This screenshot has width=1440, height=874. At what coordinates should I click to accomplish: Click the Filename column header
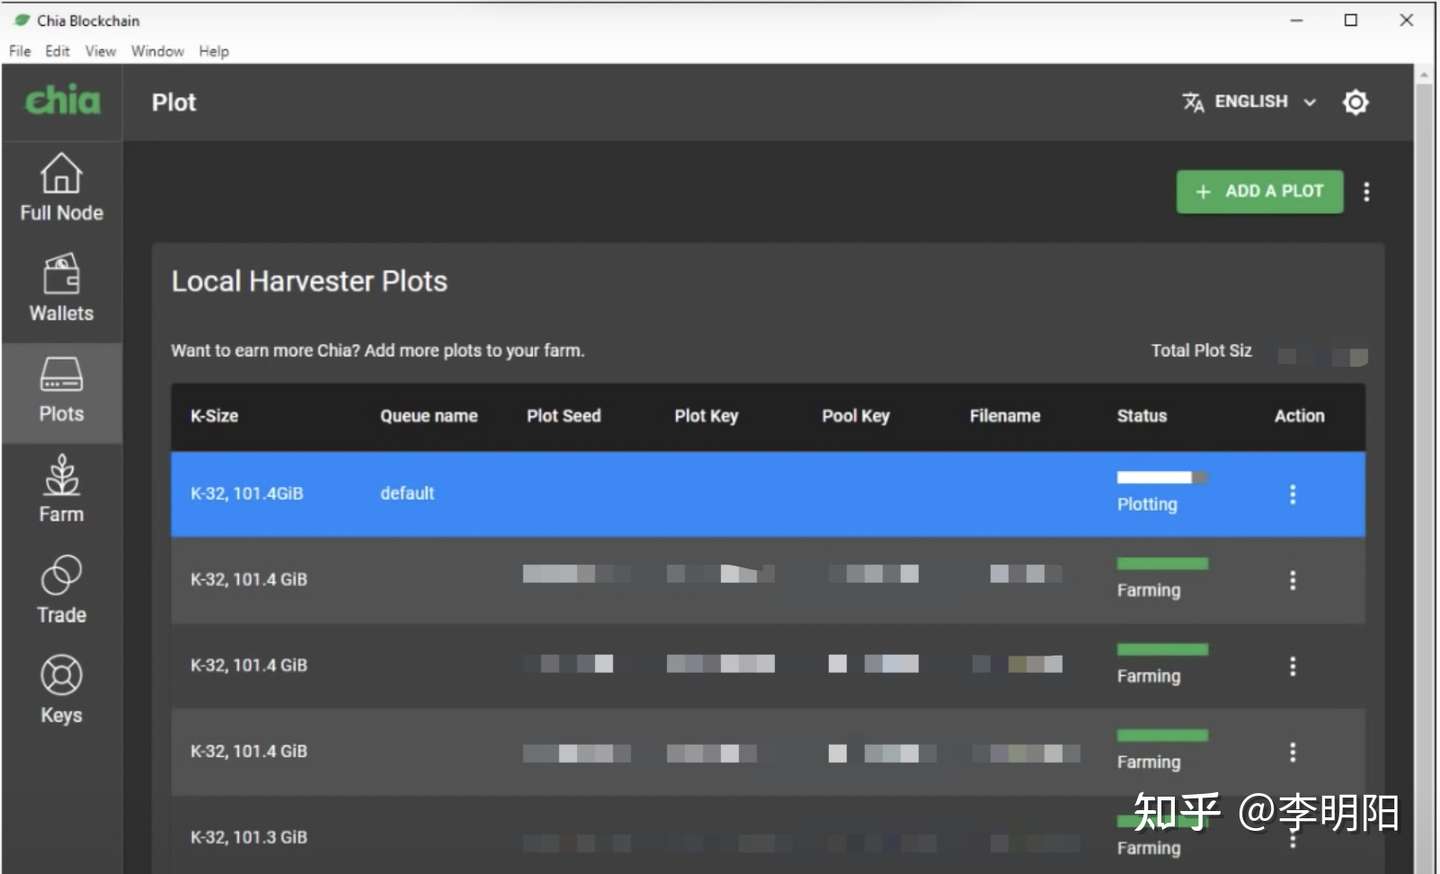pyautogui.click(x=1004, y=416)
